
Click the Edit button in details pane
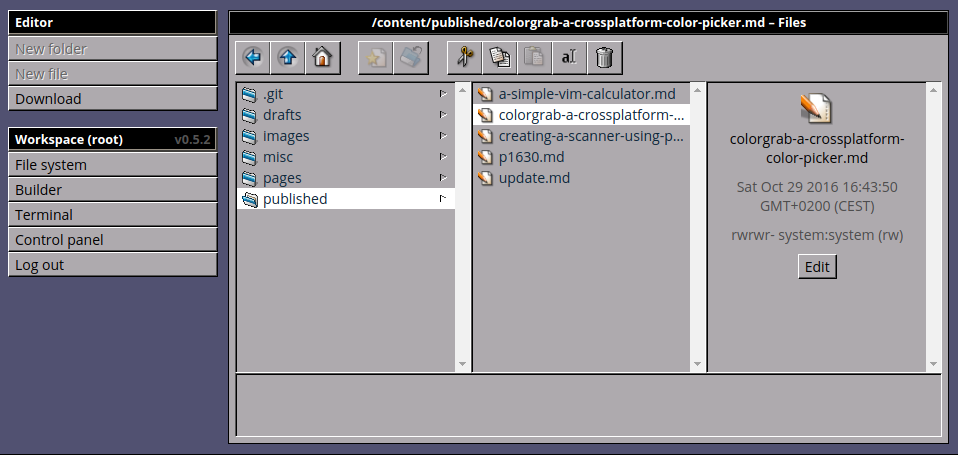[x=817, y=267]
